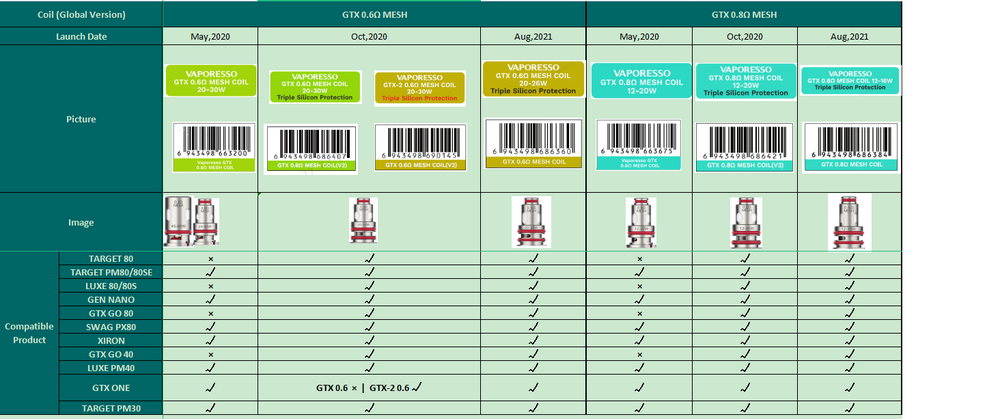Select the barcode ending in 686360
Viewport: 1000px width, 419px height.
(530, 141)
